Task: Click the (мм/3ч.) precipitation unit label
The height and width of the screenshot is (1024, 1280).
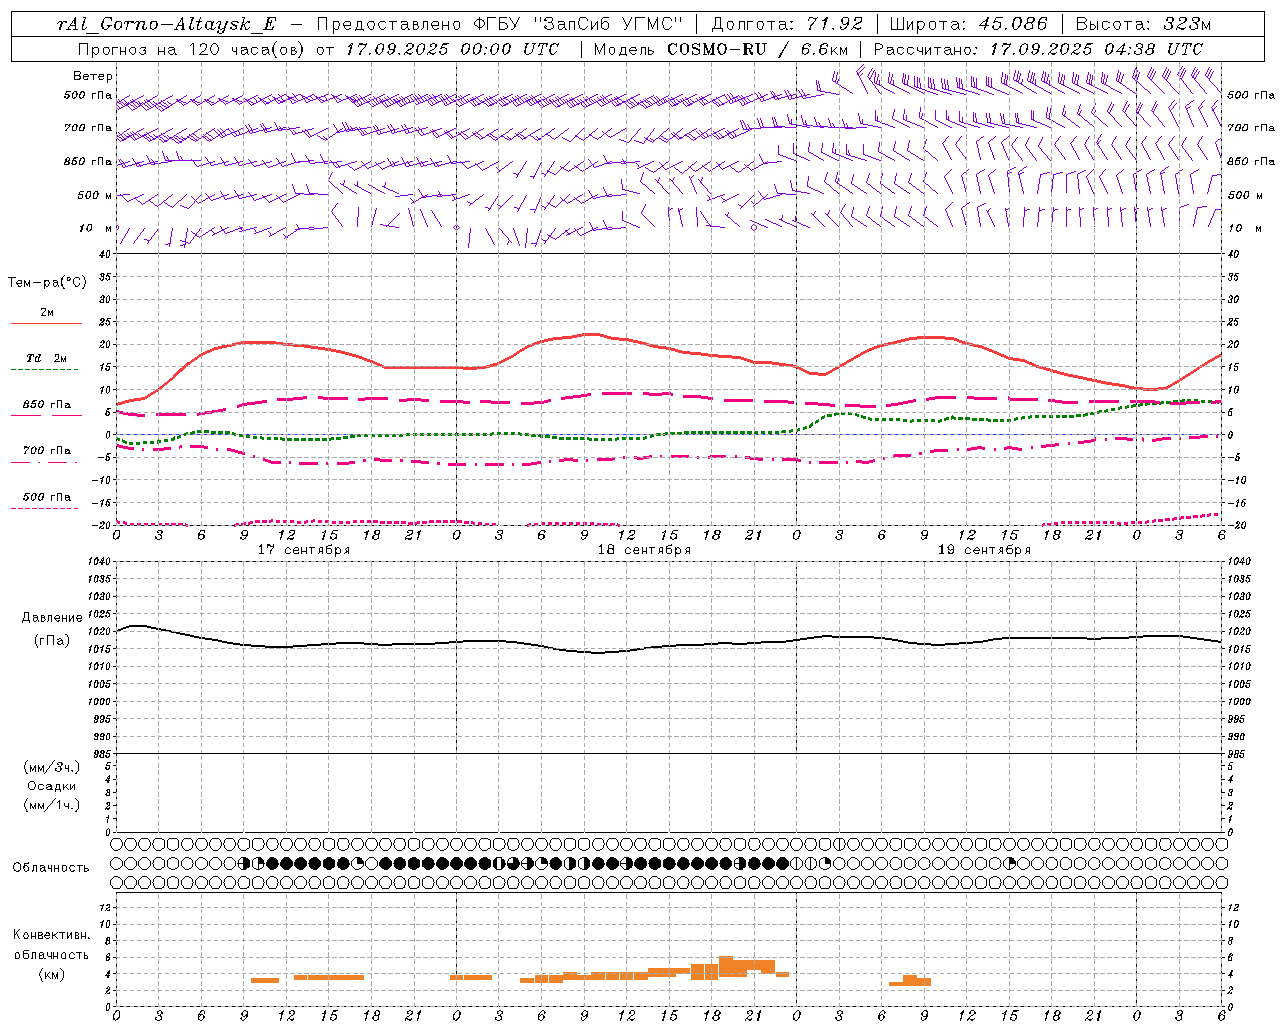Action: click(x=52, y=767)
